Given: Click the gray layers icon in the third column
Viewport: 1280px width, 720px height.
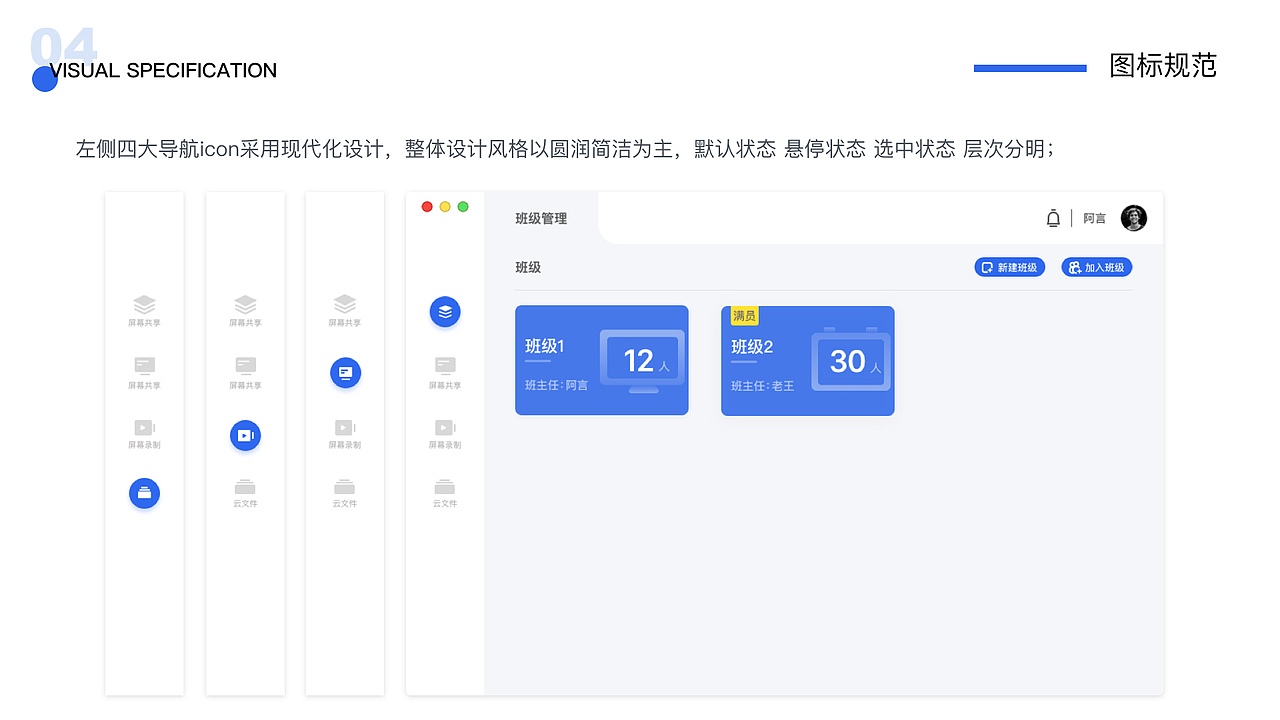Looking at the screenshot, I should 344,302.
